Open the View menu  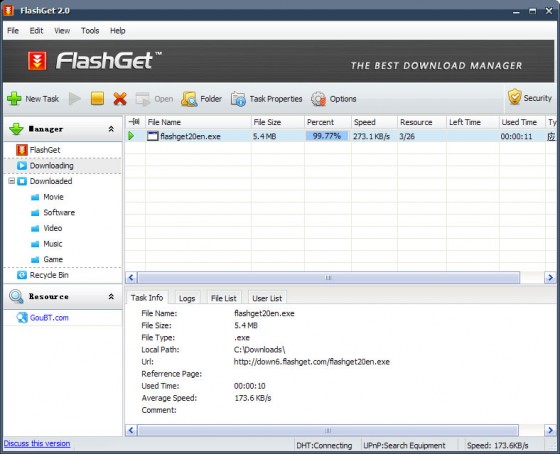pyautogui.click(x=62, y=31)
